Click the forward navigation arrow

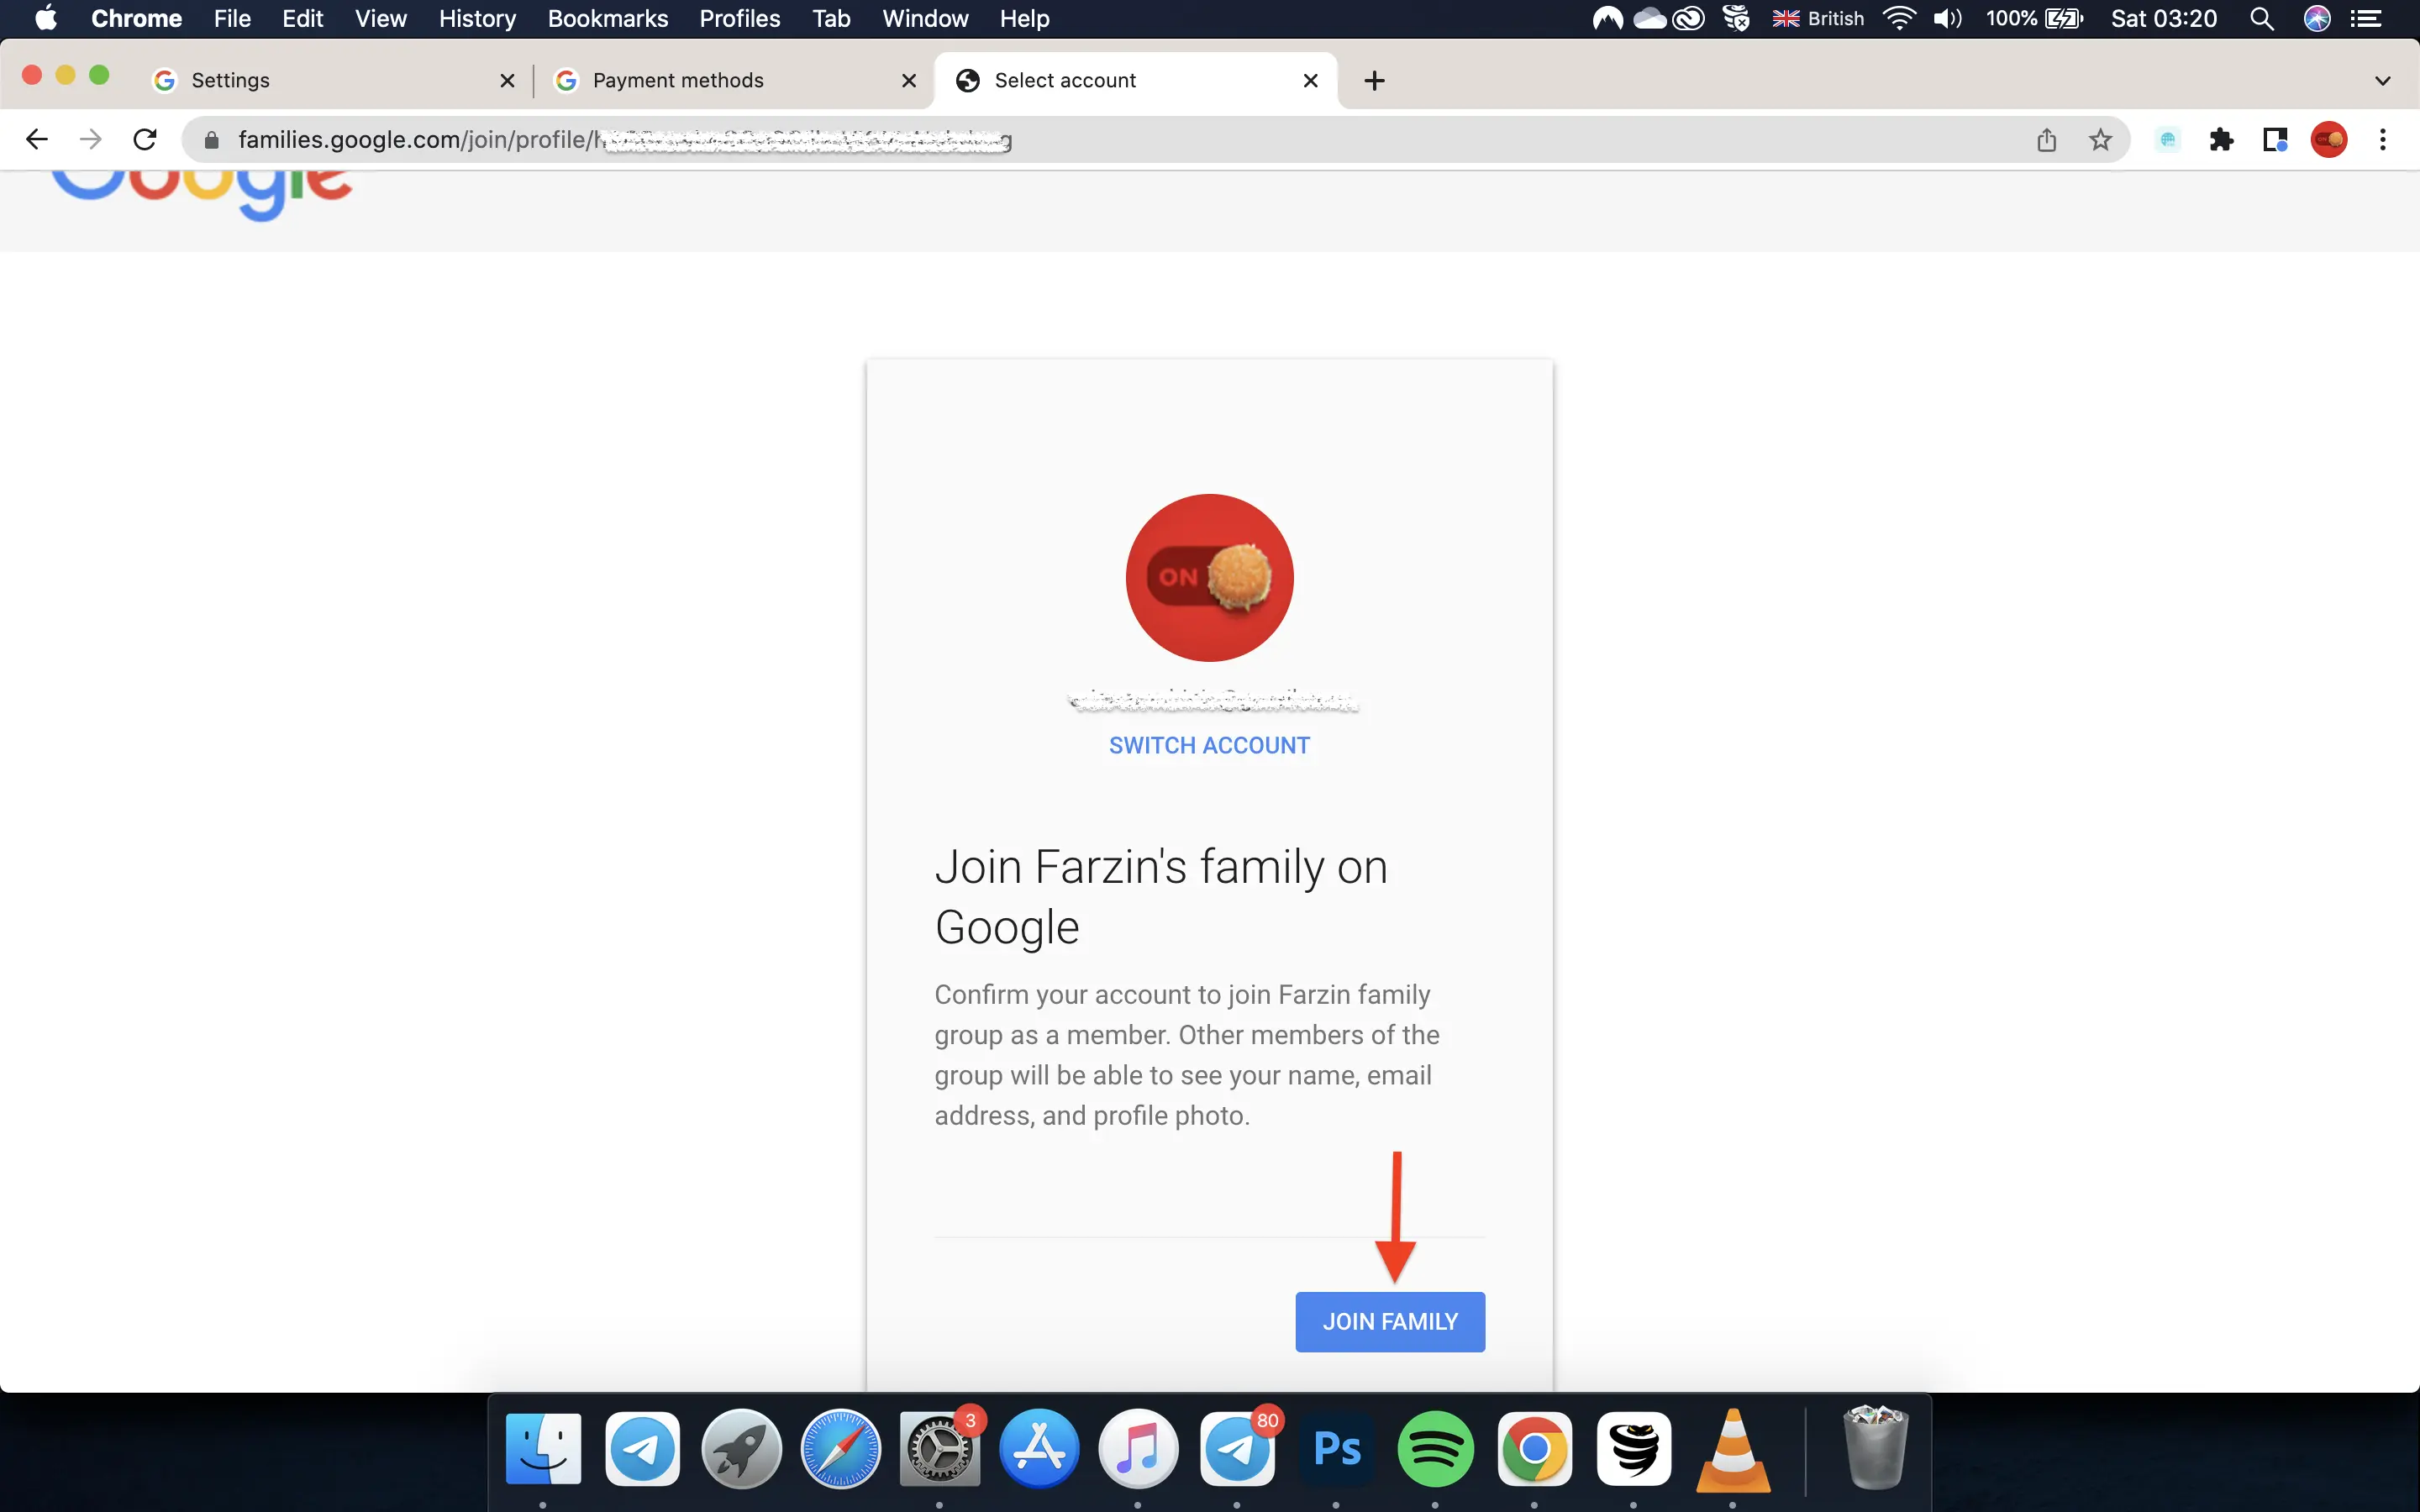coord(91,140)
